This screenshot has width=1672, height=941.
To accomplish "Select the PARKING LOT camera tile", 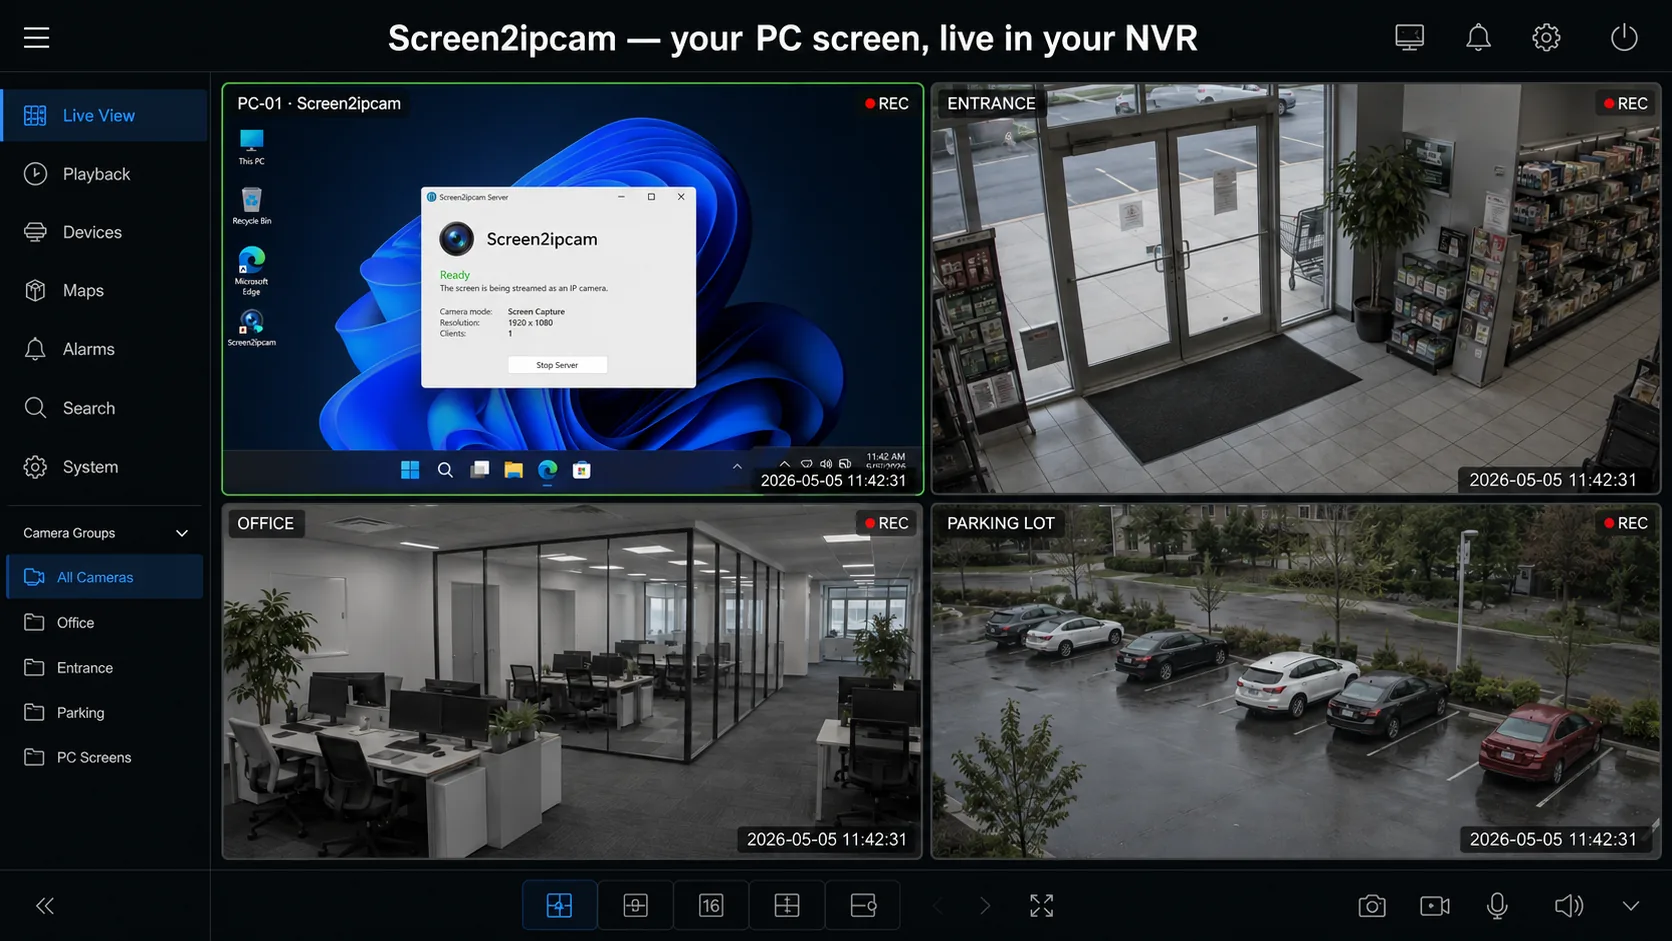I will pyautogui.click(x=1296, y=681).
